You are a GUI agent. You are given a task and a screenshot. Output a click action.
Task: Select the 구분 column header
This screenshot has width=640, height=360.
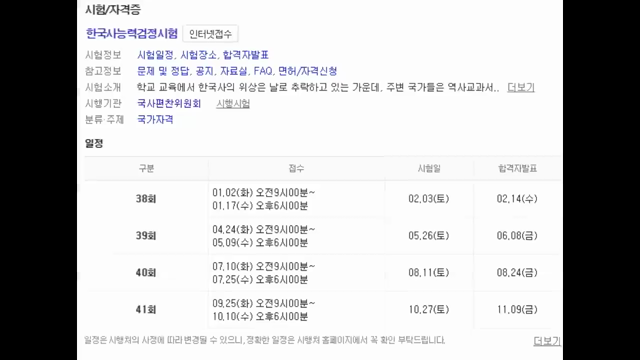coord(146,169)
